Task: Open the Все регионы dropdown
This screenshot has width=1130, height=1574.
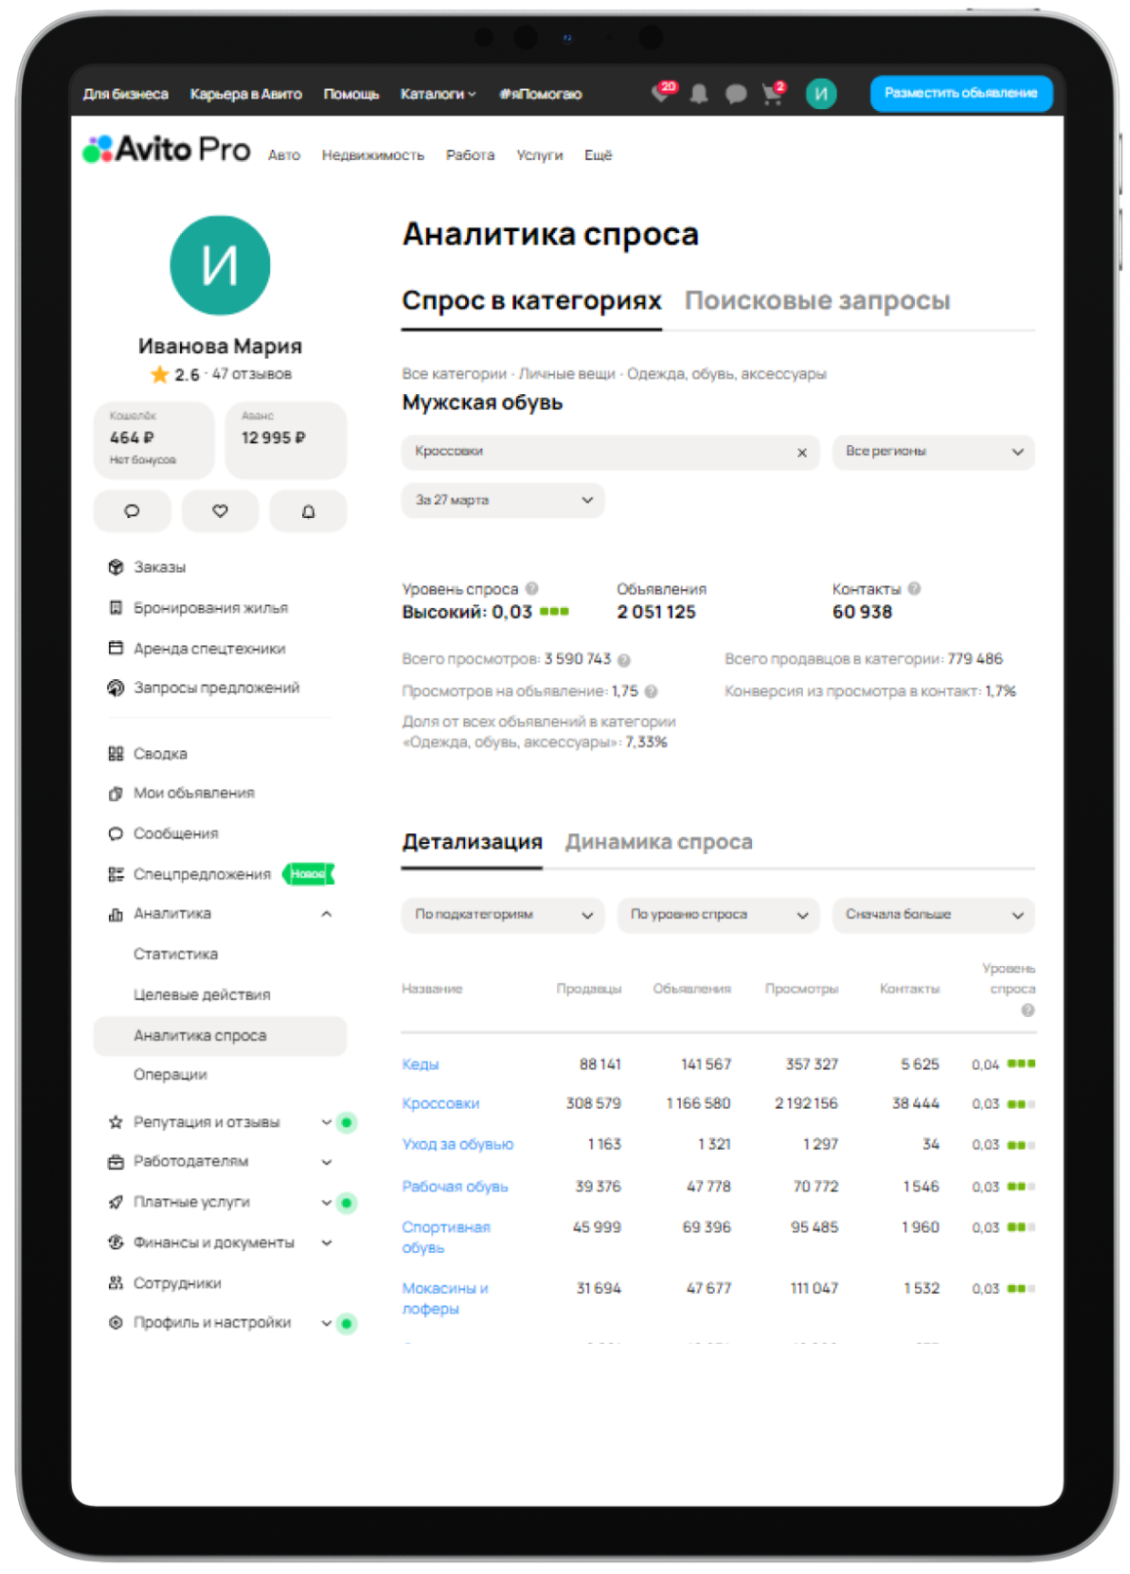Action: [x=933, y=452]
